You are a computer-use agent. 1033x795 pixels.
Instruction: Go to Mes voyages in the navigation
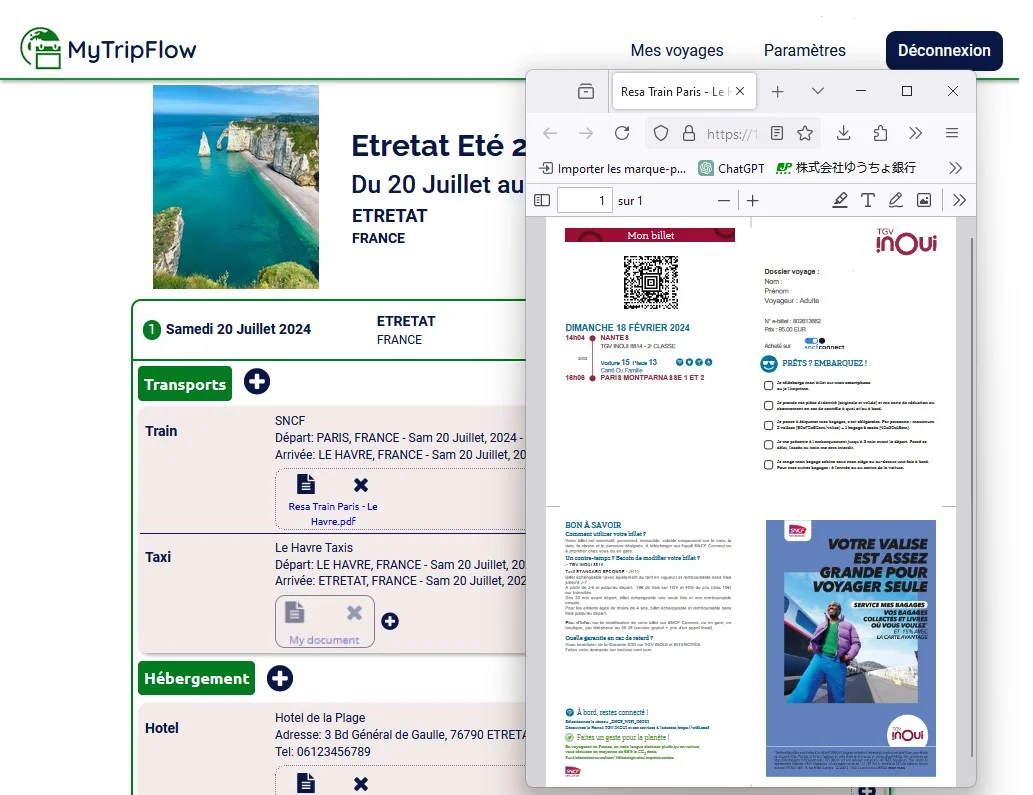coord(677,50)
